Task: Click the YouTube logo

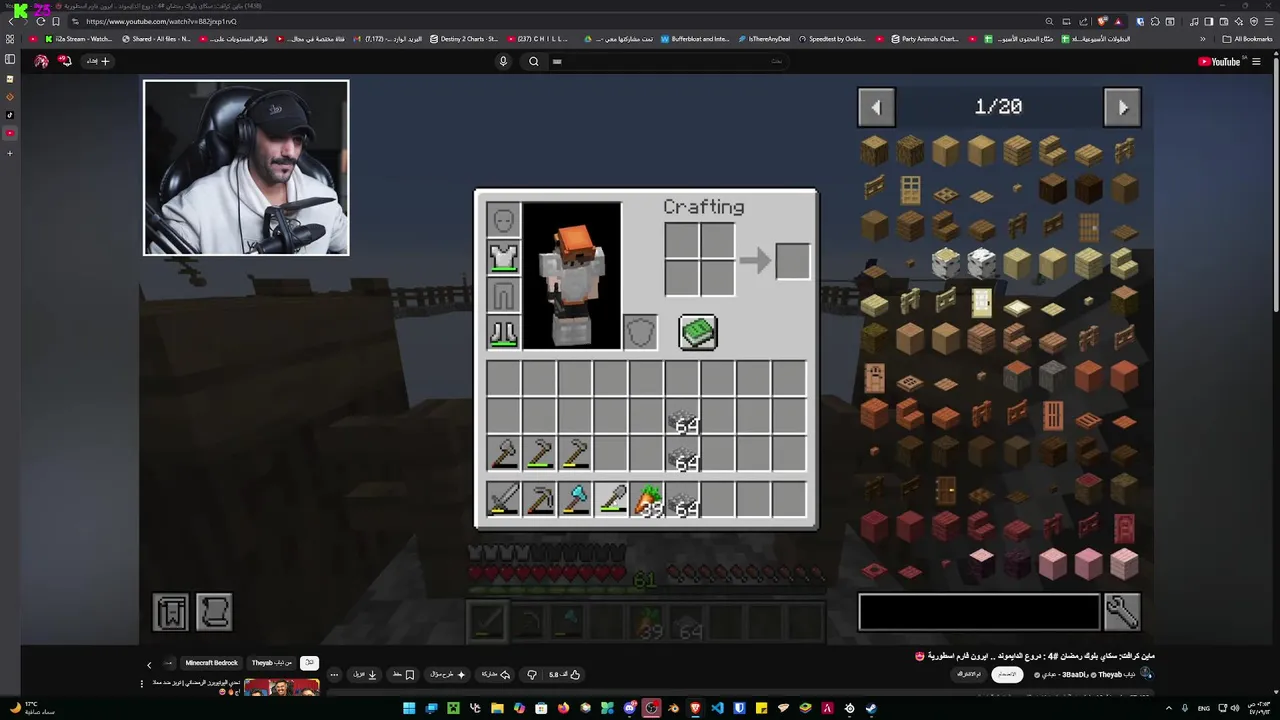Action: coord(1219,62)
